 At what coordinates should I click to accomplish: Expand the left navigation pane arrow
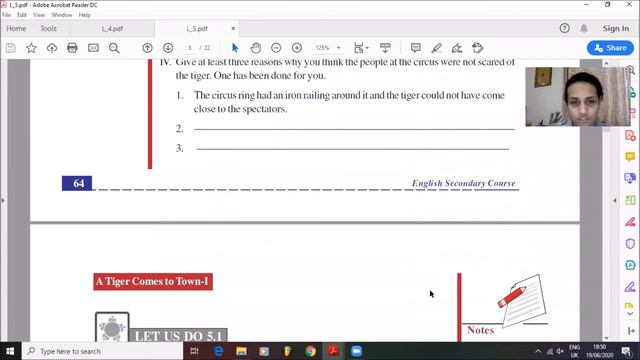[3, 200]
